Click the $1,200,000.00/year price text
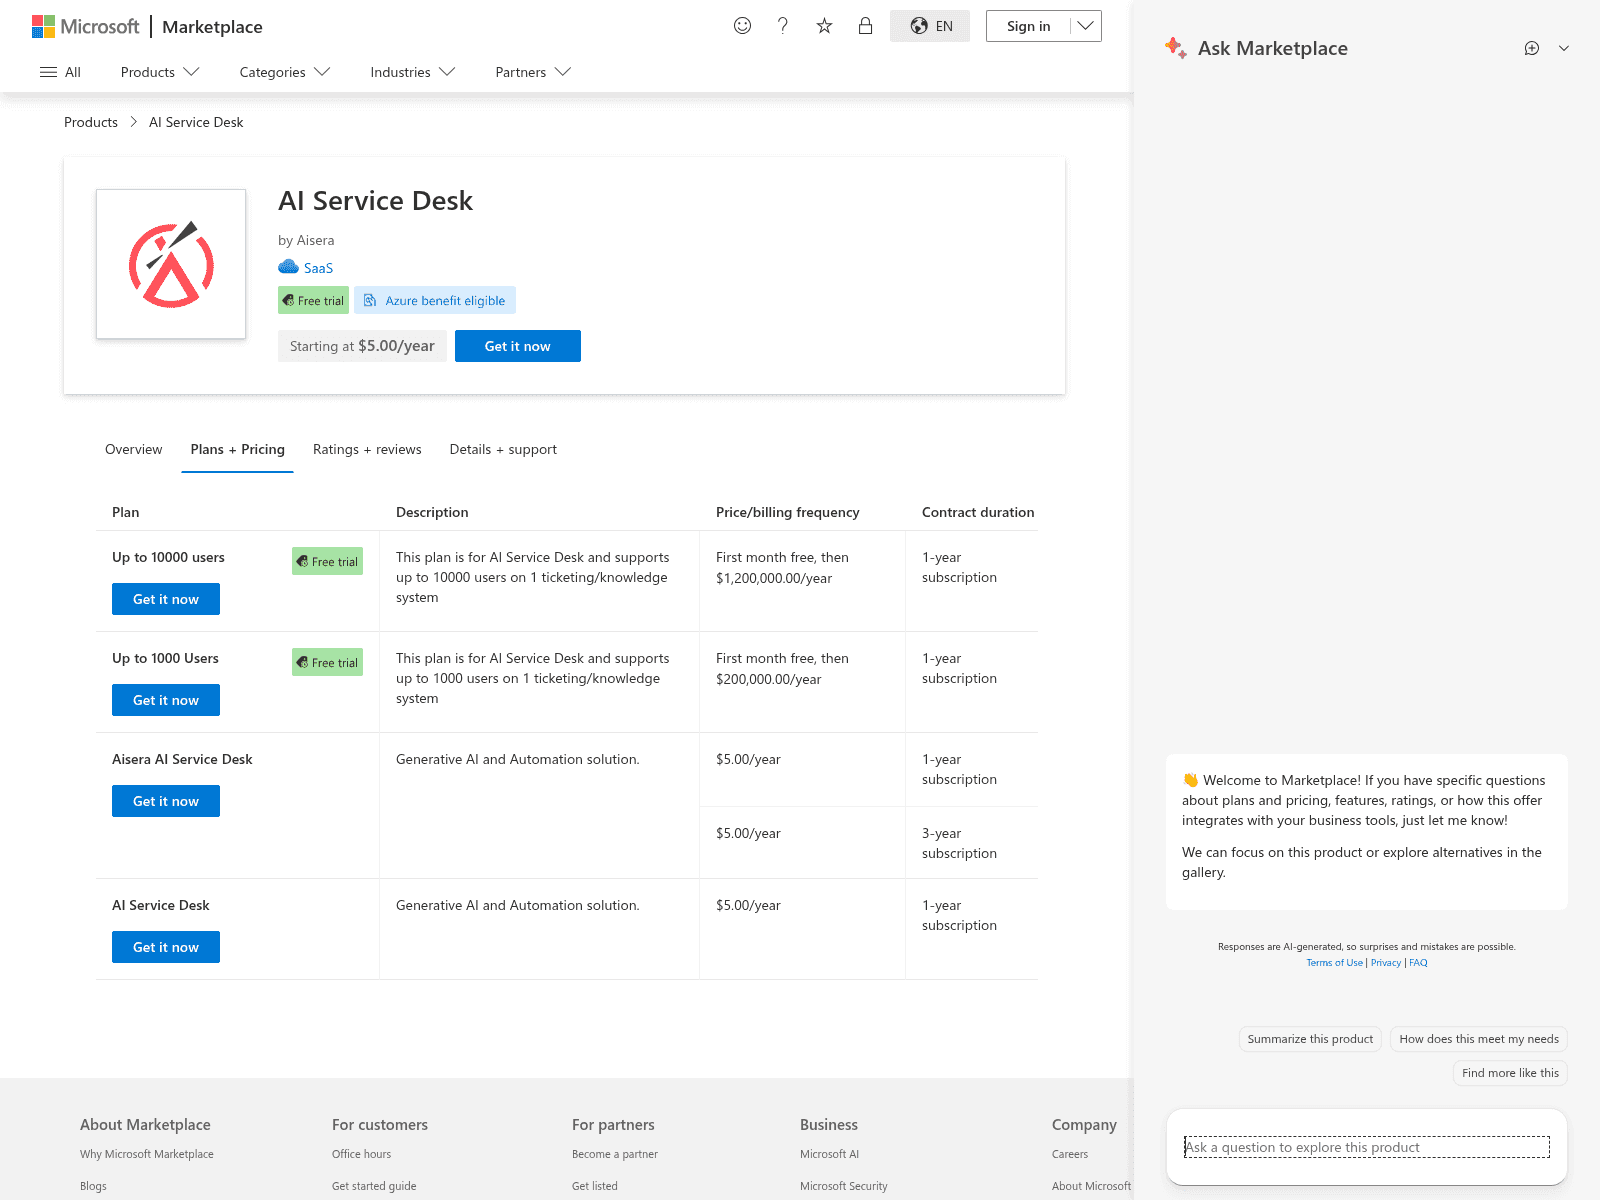The width and height of the screenshot is (1600, 1200). (x=774, y=578)
